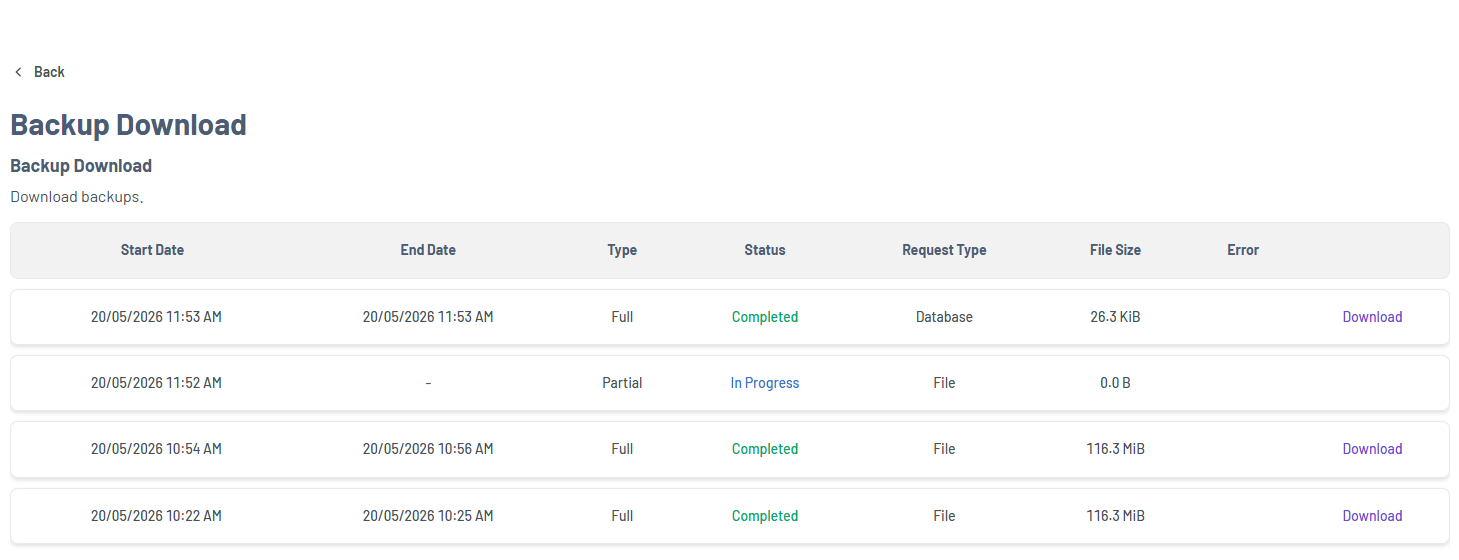
Task: Click the 0.0 B file size cell
Action: coord(1115,383)
